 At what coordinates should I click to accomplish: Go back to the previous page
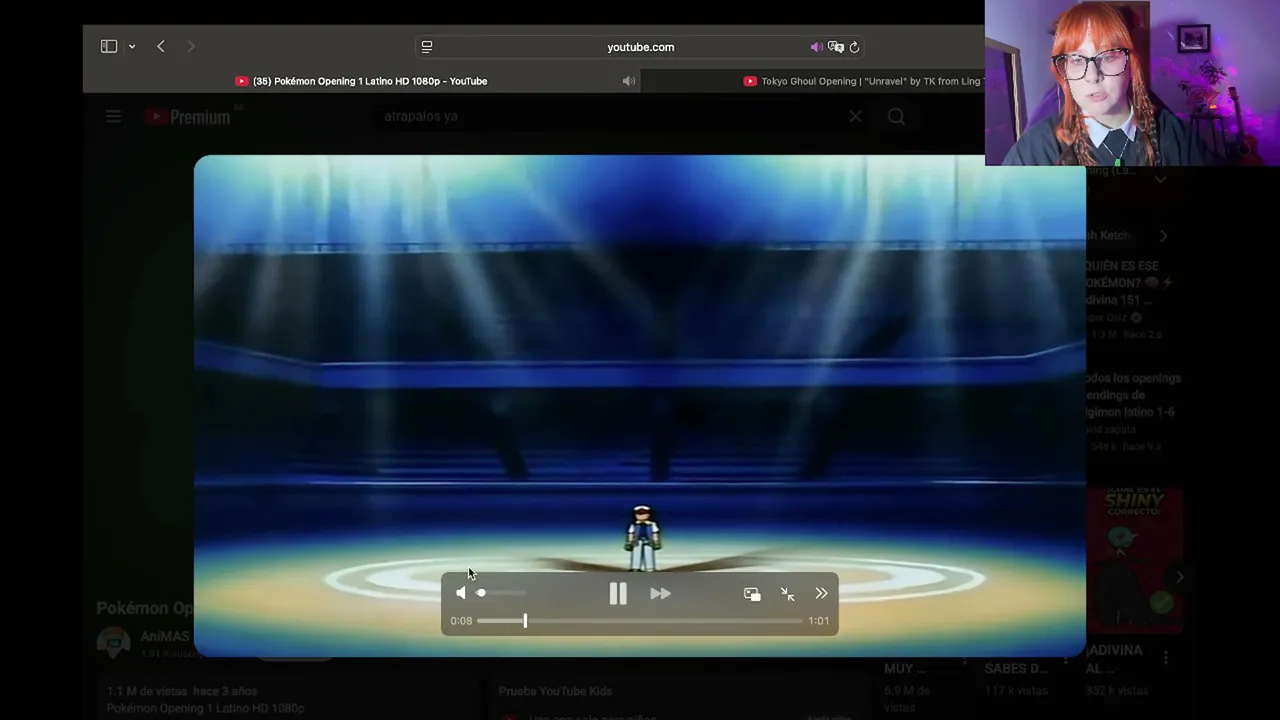[160, 46]
